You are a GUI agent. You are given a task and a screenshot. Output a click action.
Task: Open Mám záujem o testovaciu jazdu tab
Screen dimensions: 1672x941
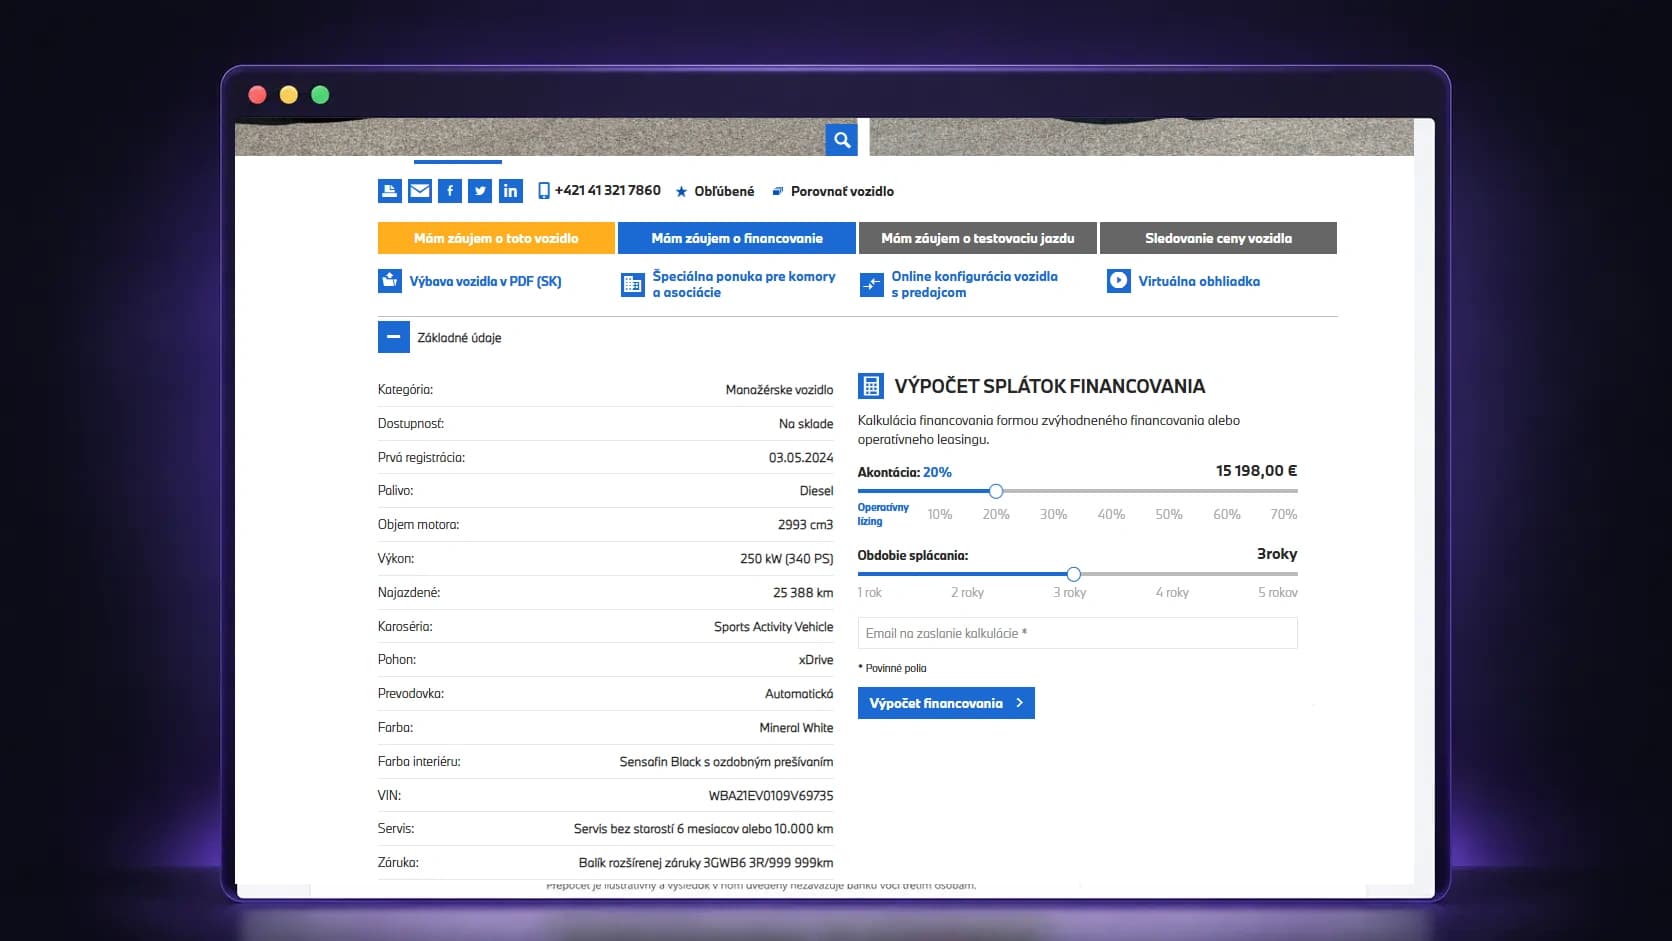coord(978,238)
